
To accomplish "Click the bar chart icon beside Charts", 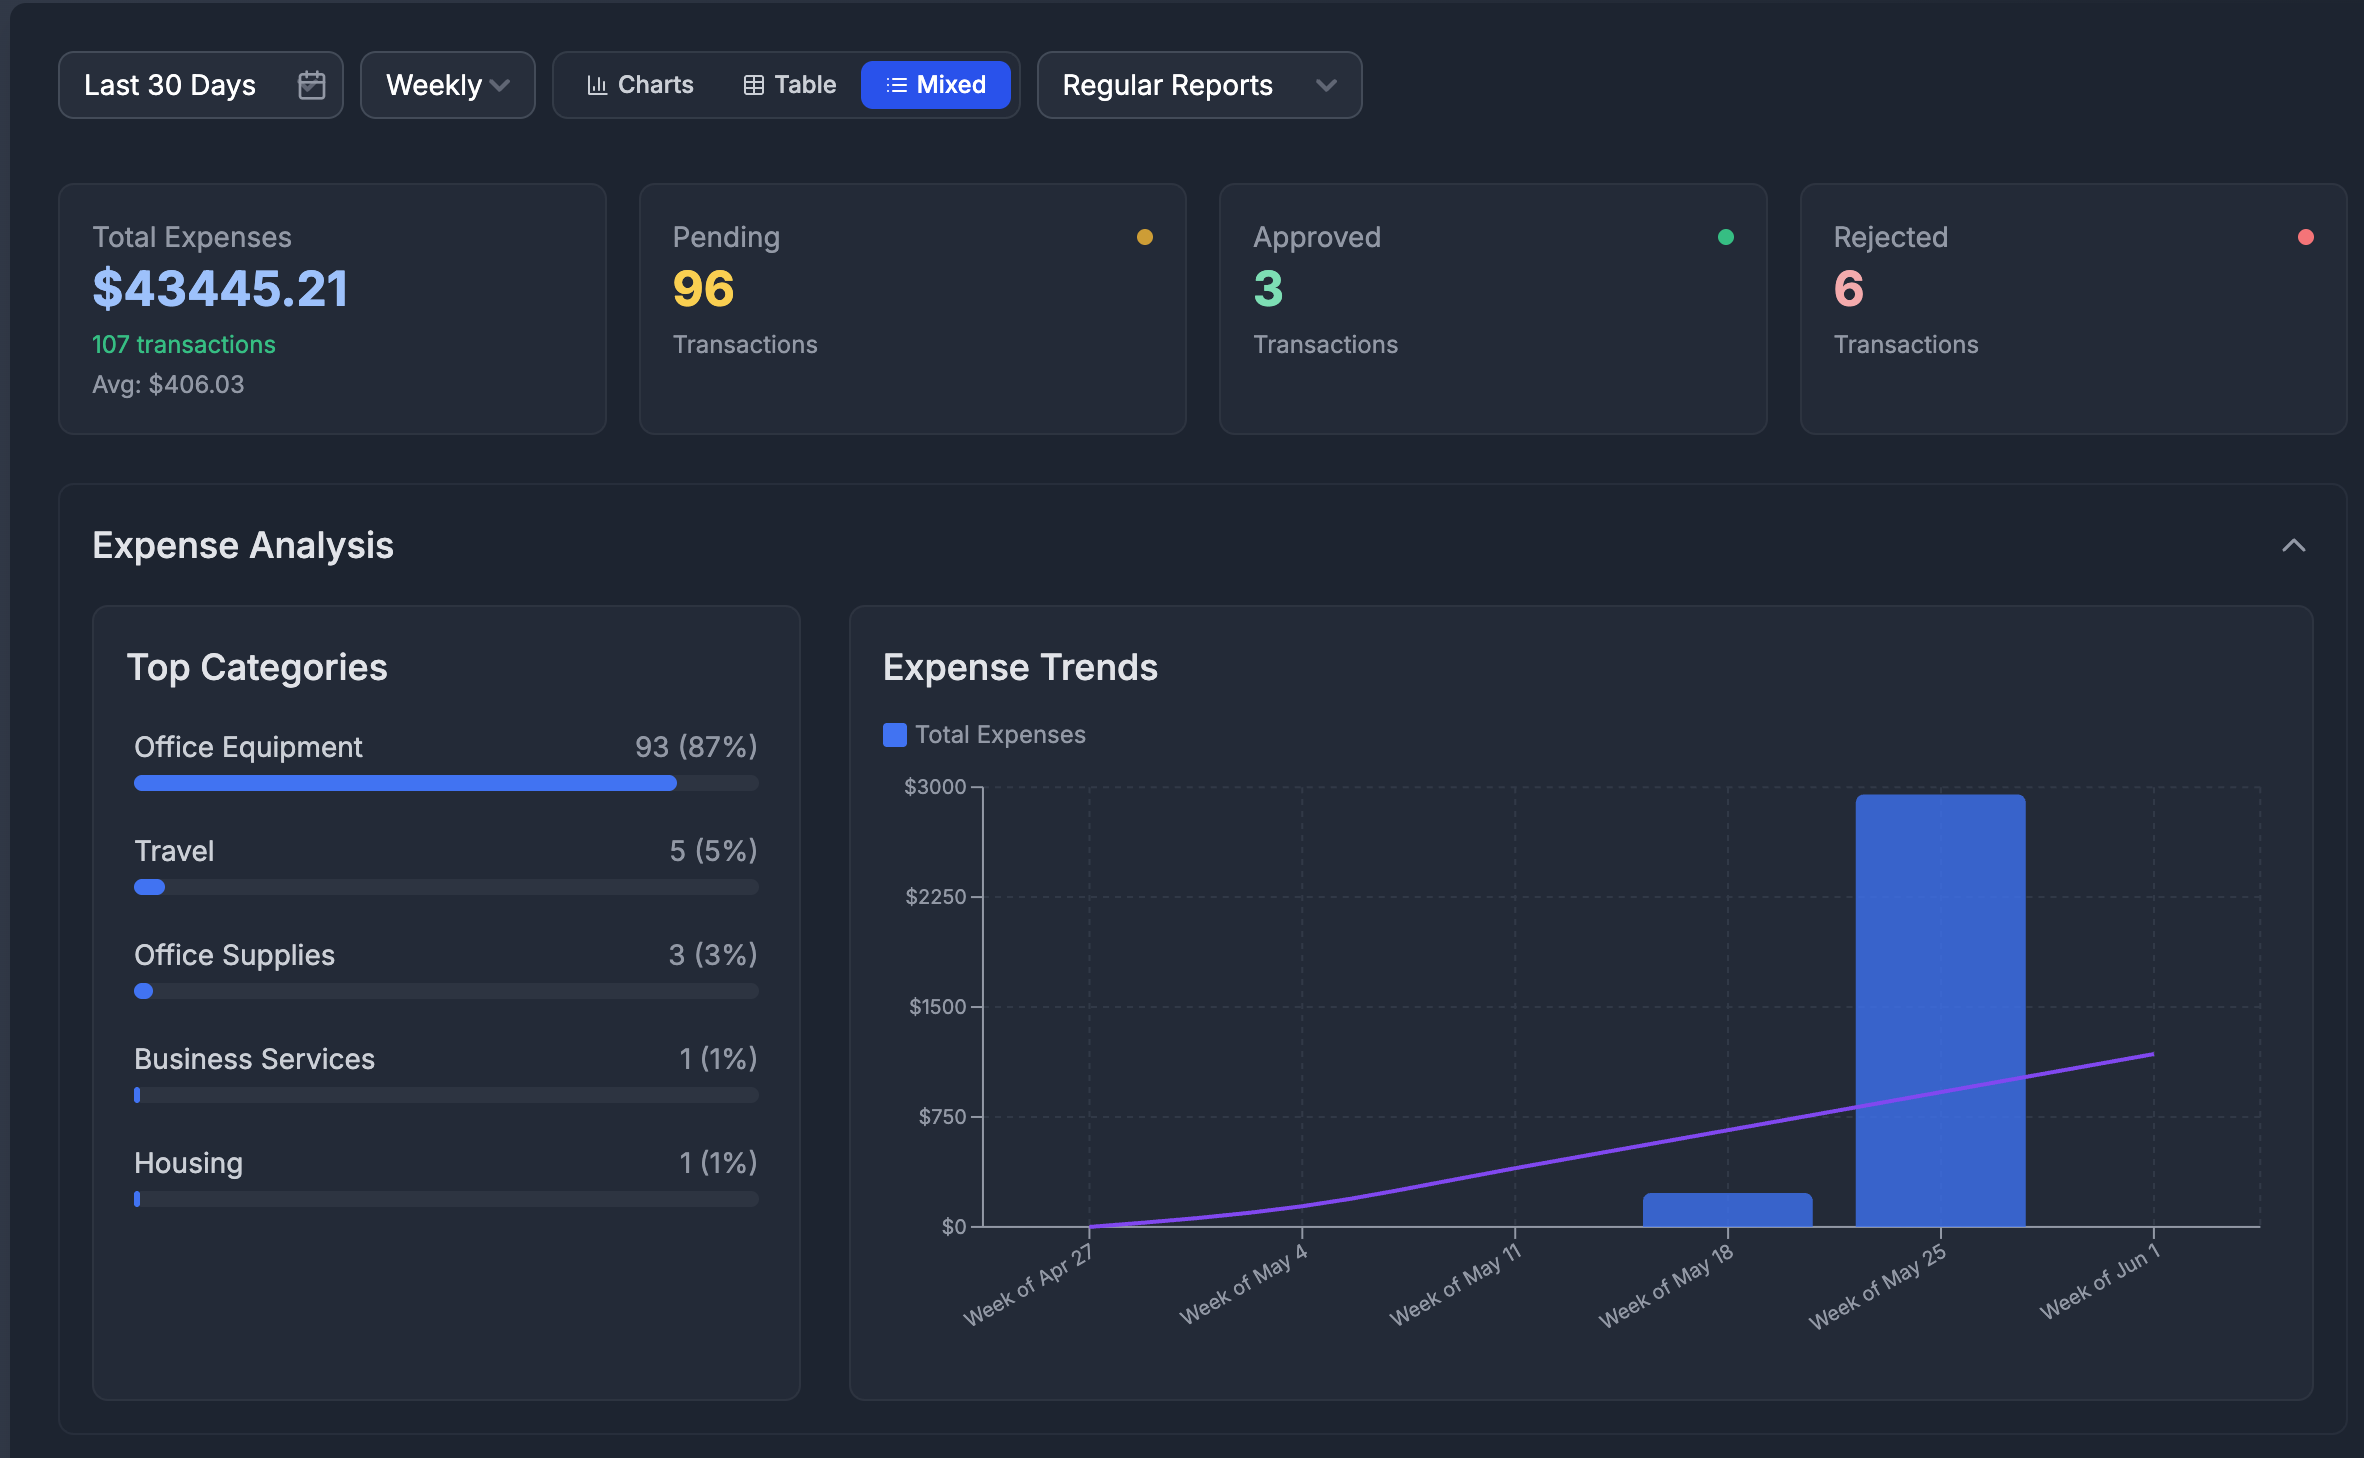I will coord(598,85).
